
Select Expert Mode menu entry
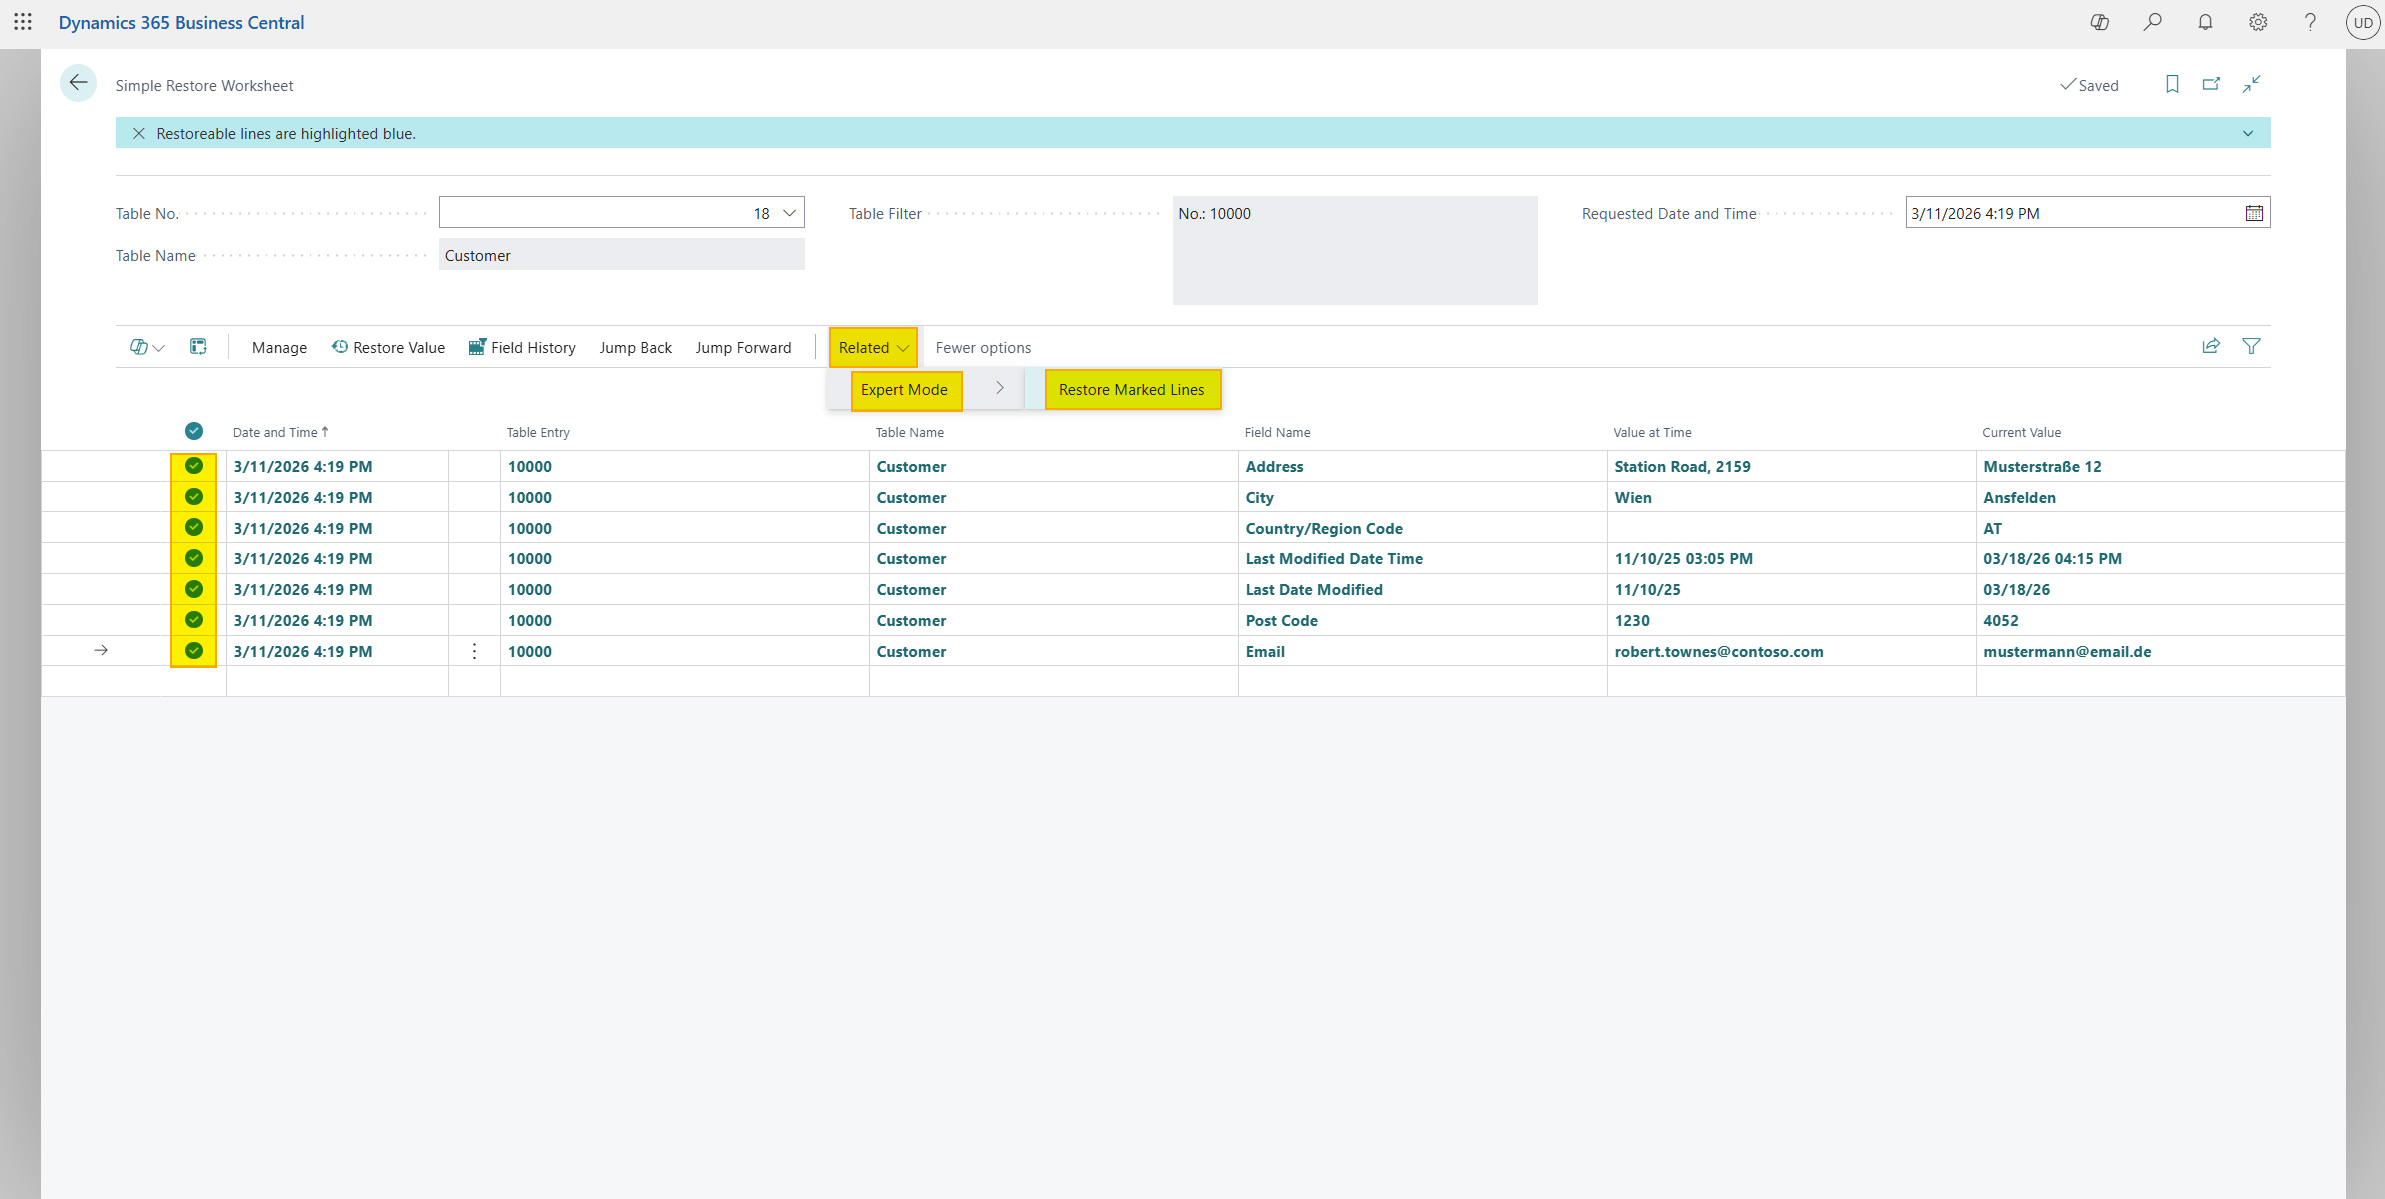tap(905, 390)
